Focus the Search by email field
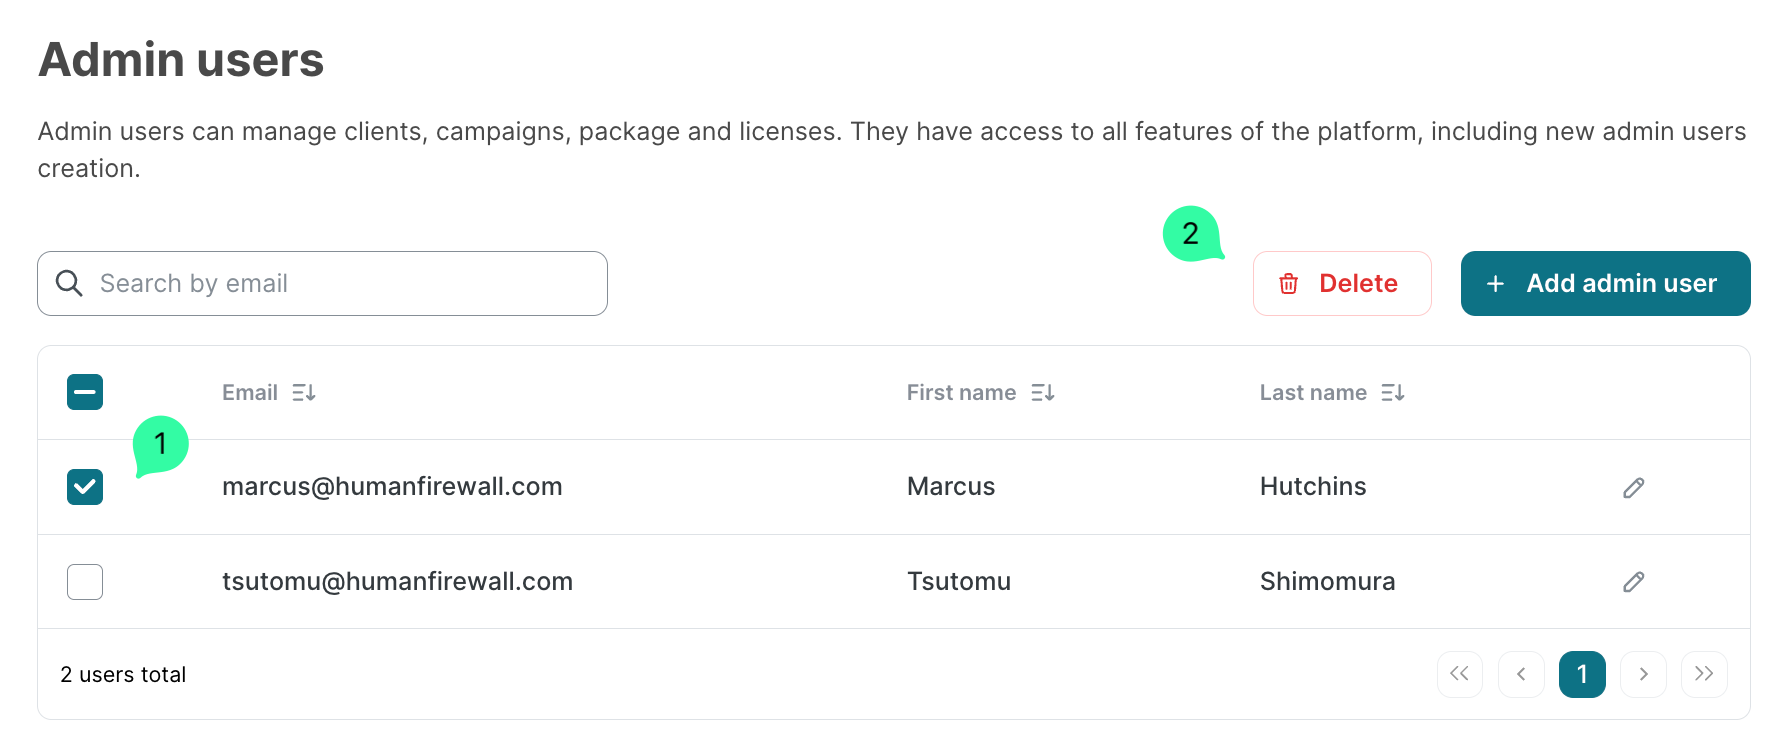Viewport: 1784px width, 740px height. click(x=340, y=284)
